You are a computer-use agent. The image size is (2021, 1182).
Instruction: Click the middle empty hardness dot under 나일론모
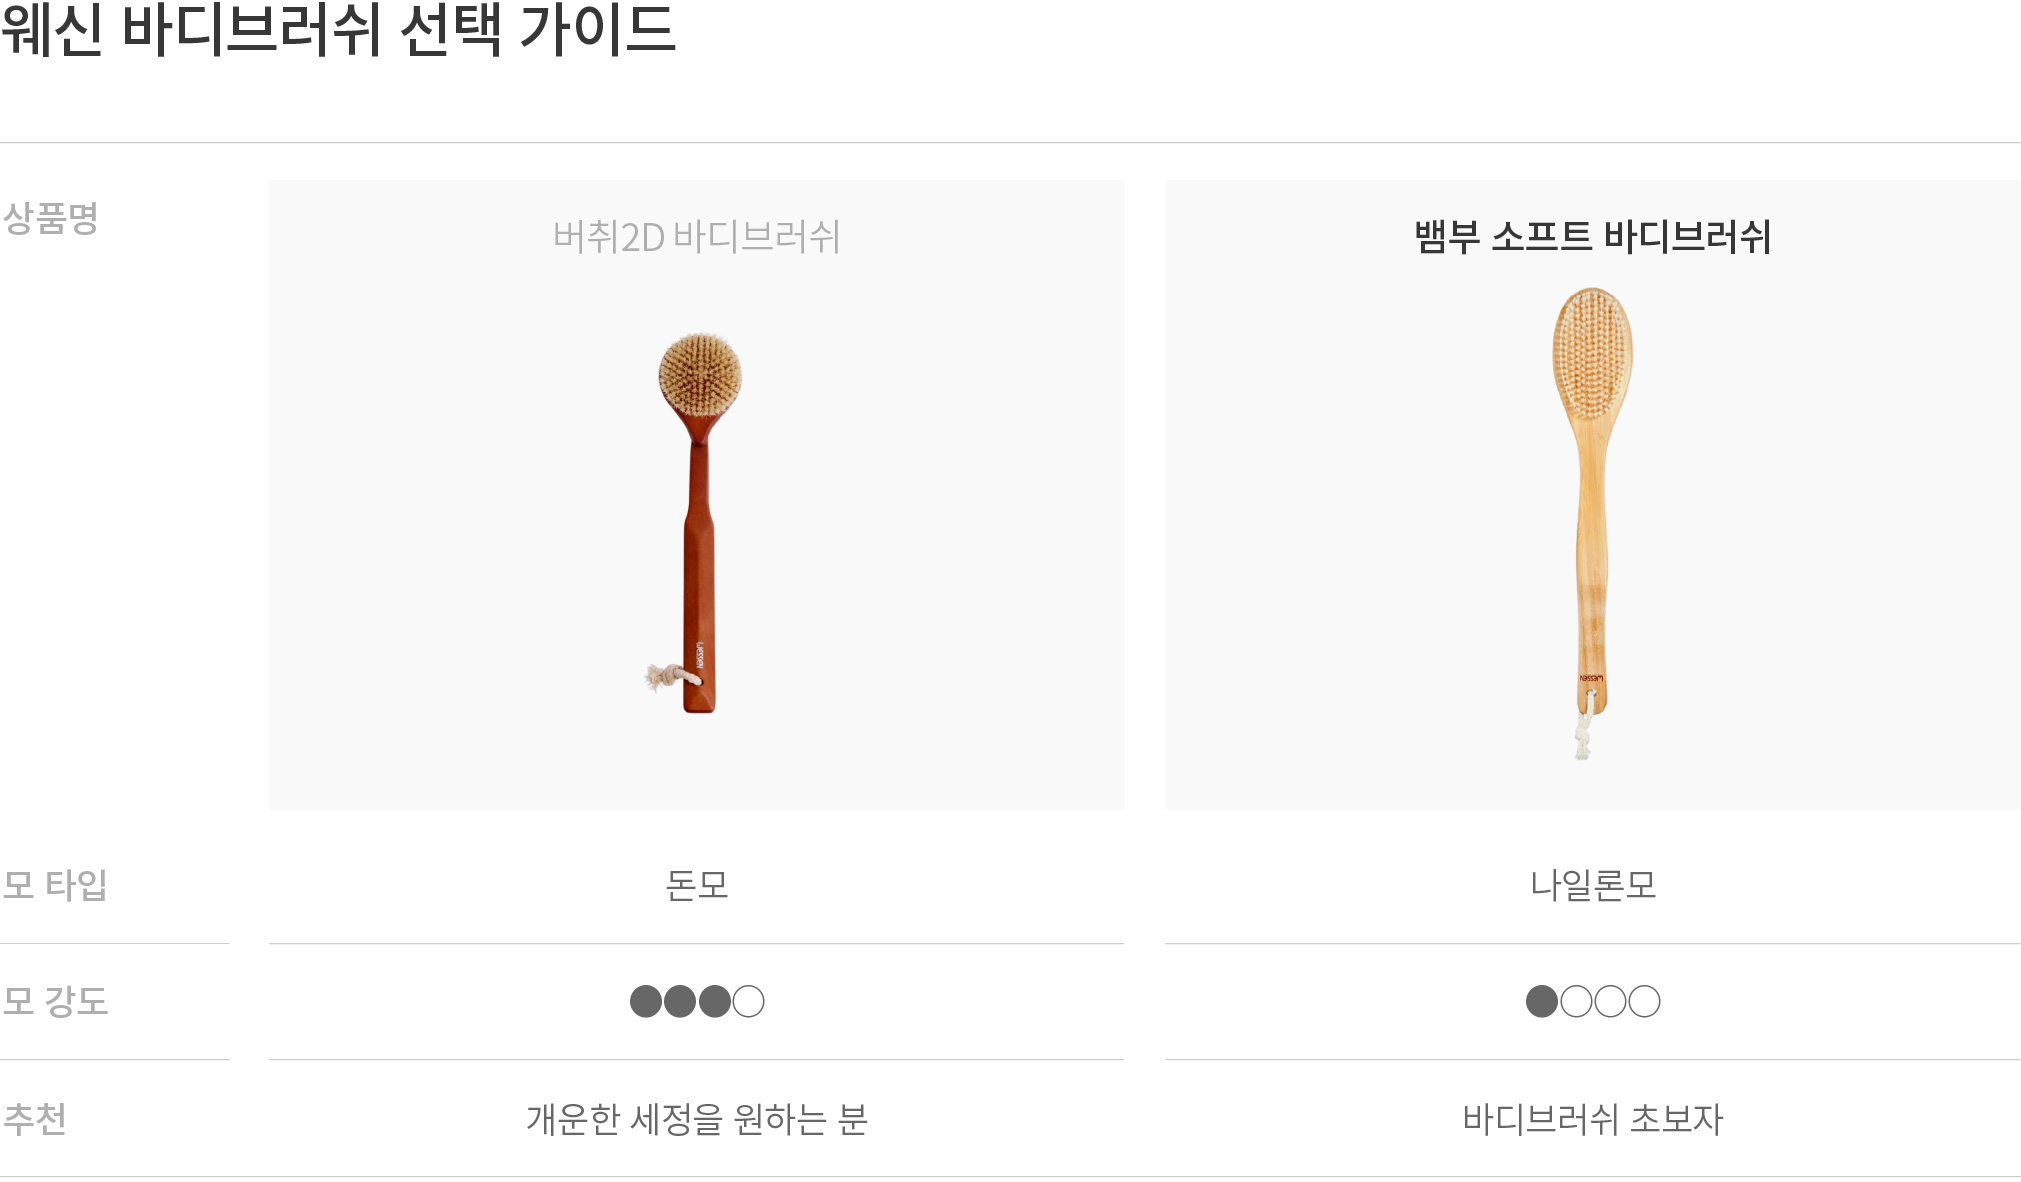1610,1001
